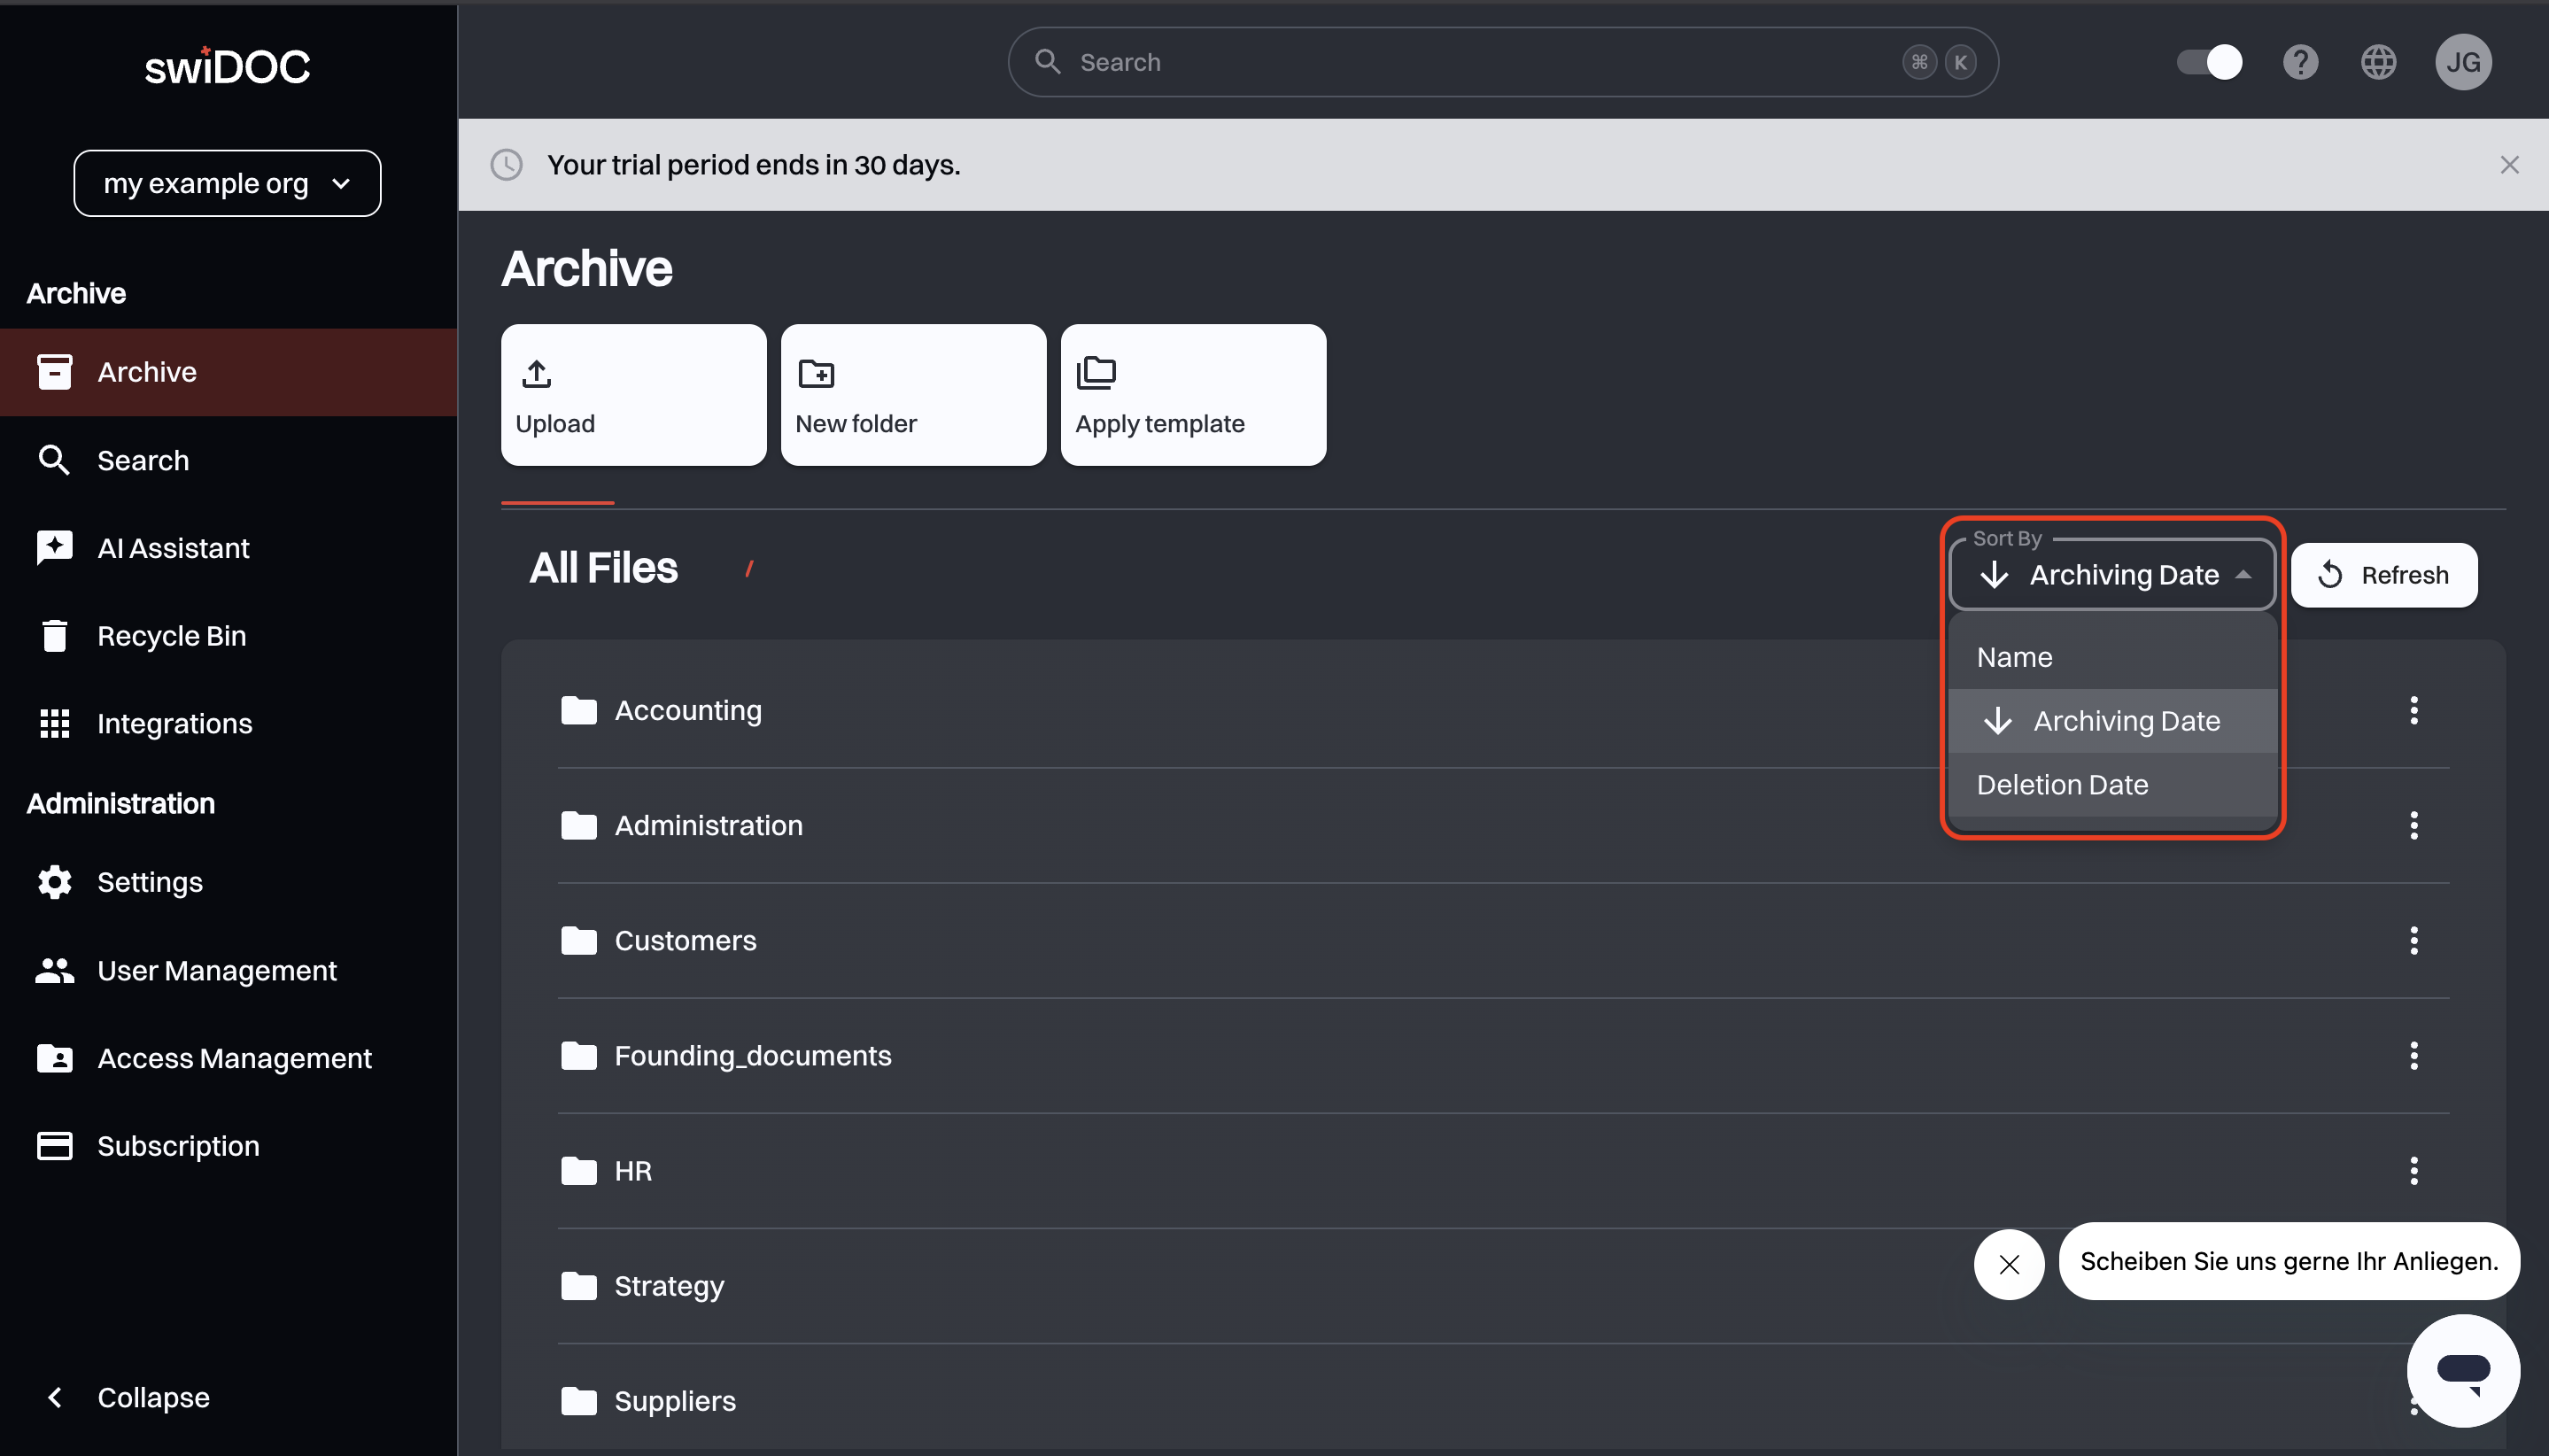
Task: Open Subscription page
Action: 228,1146
